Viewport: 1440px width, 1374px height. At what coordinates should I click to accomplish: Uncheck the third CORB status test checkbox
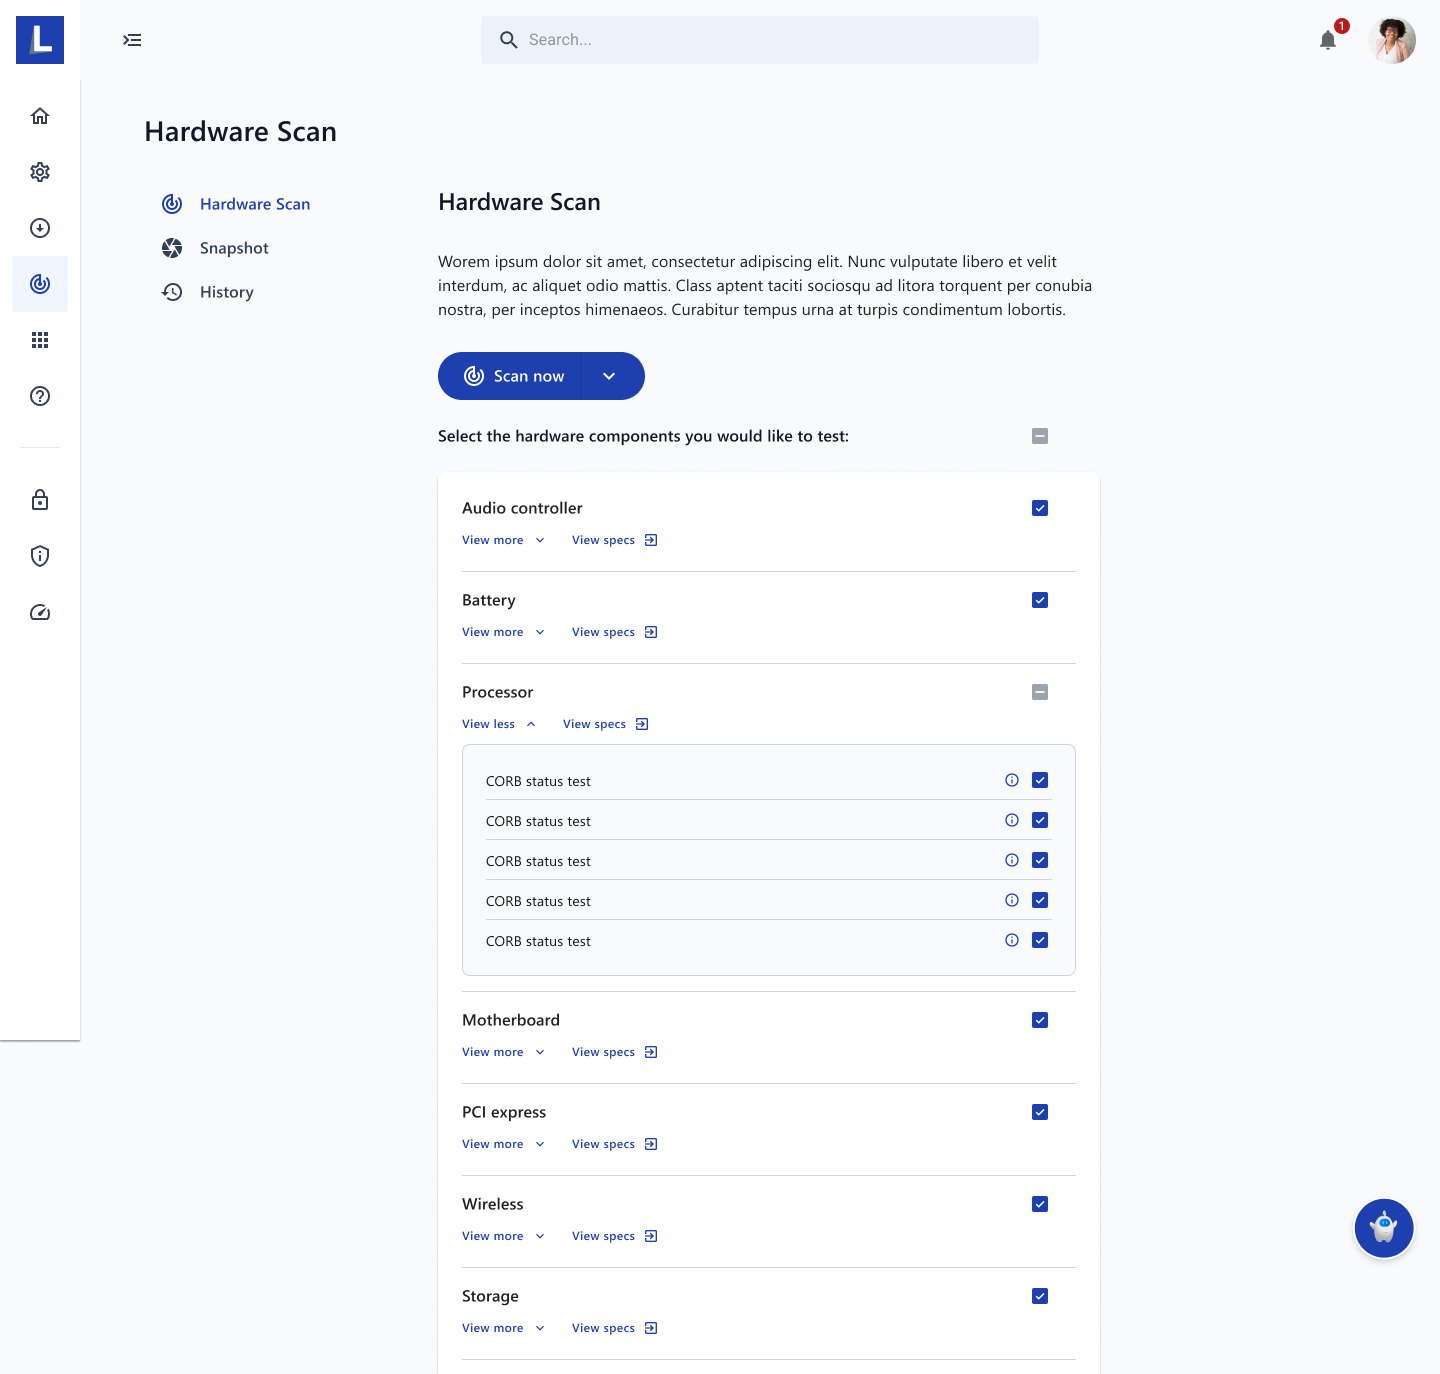[x=1040, y=860]
